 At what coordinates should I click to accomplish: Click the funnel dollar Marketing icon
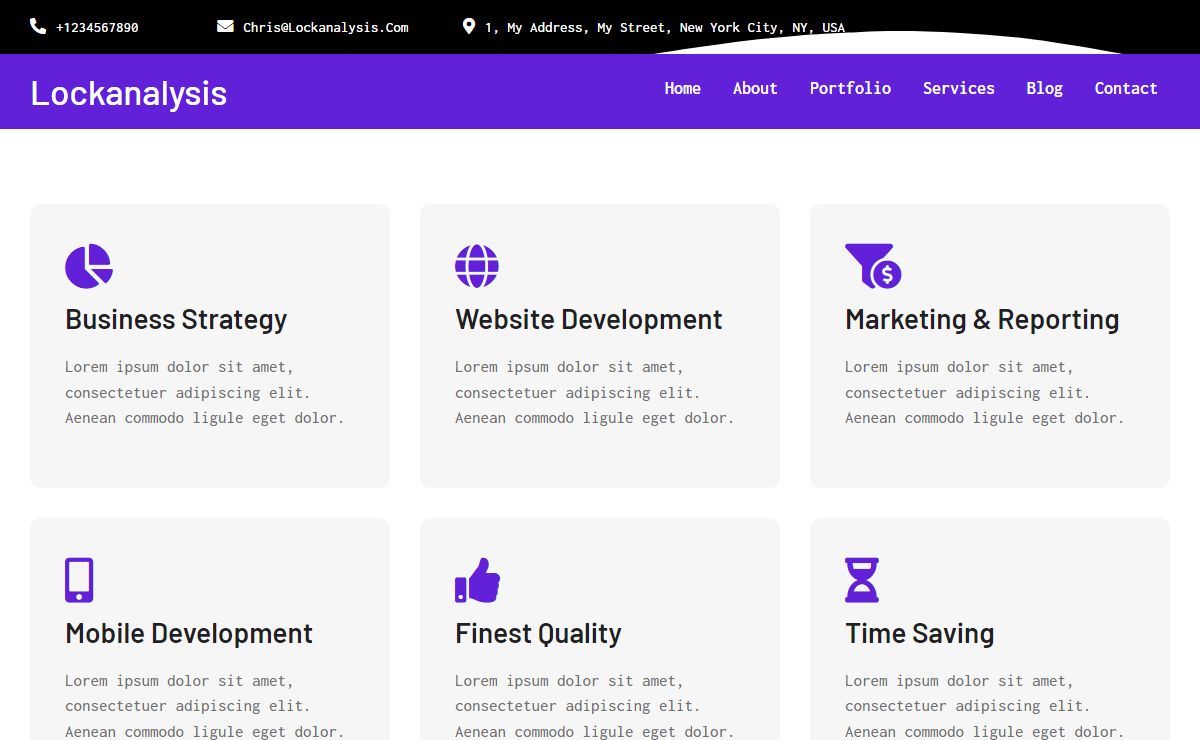tap(873, 266)
